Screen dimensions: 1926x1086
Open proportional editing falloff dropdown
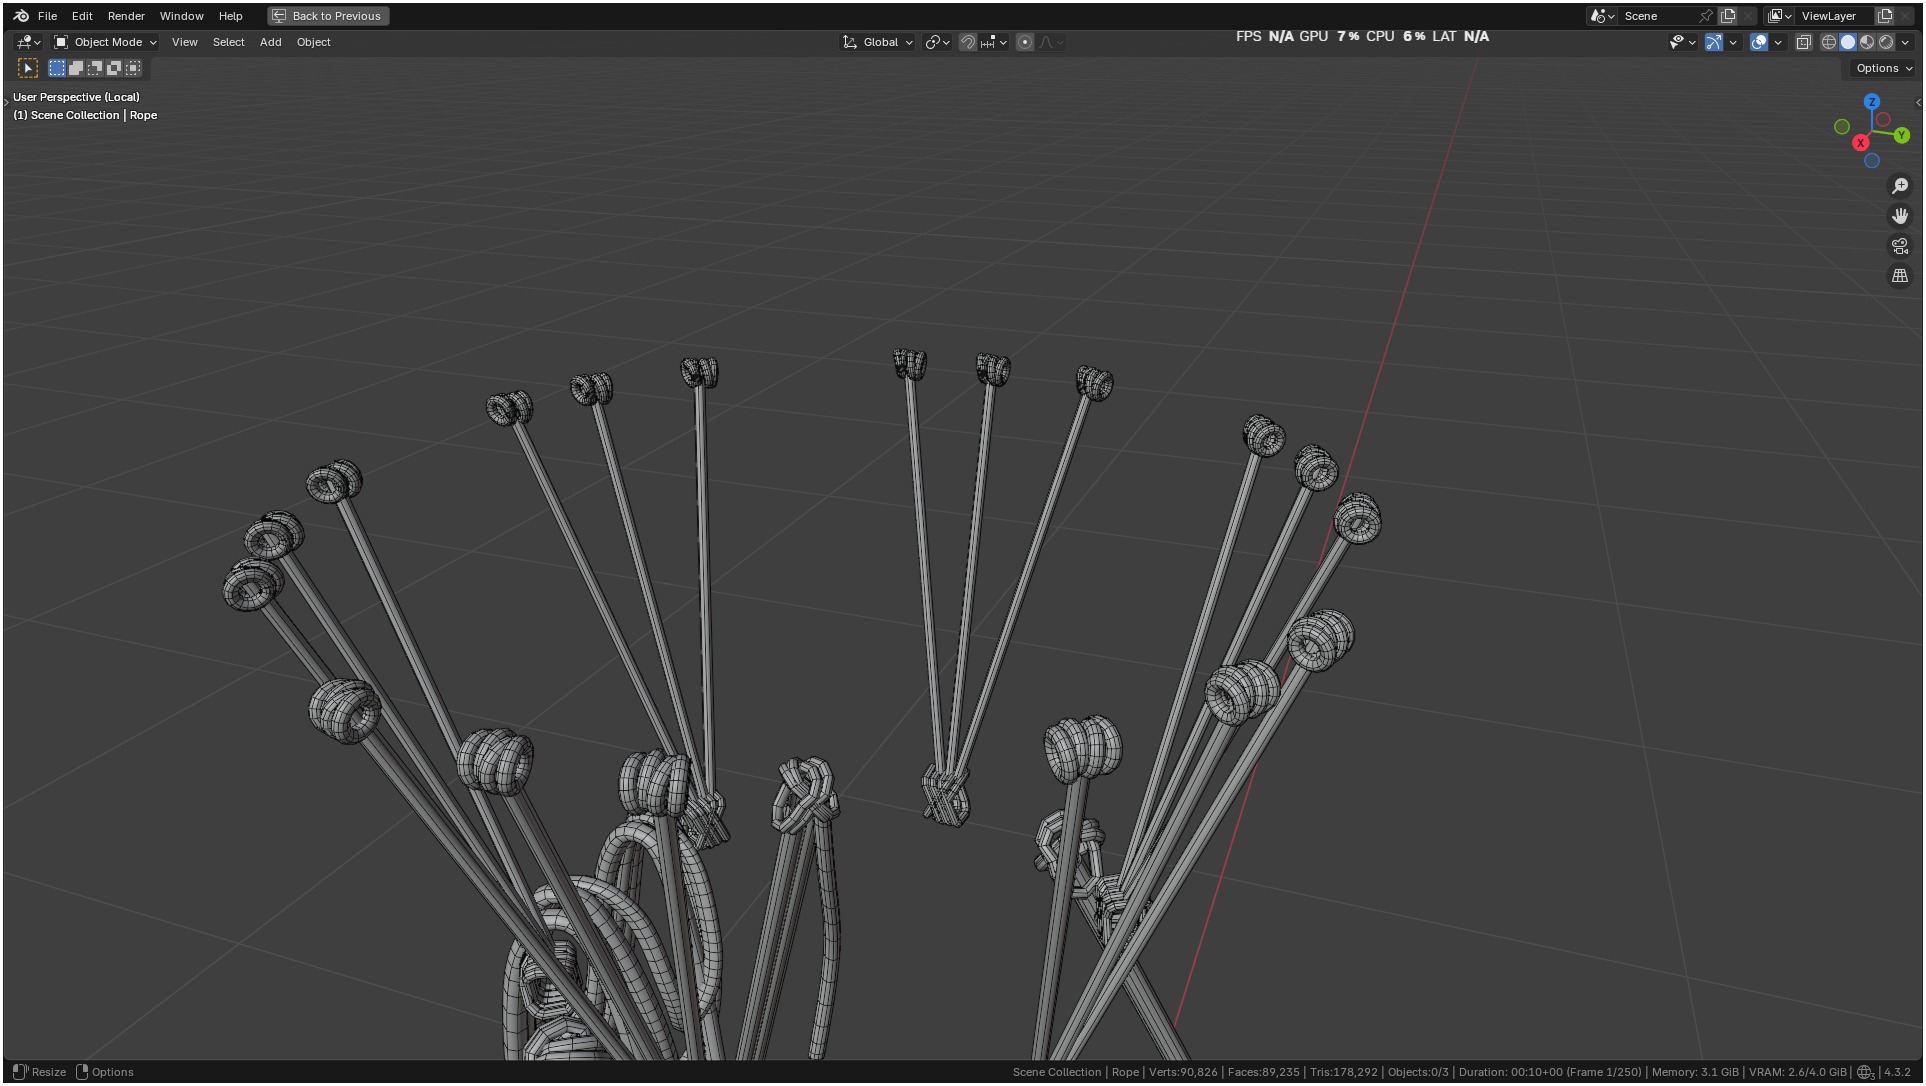(1051, 42)
